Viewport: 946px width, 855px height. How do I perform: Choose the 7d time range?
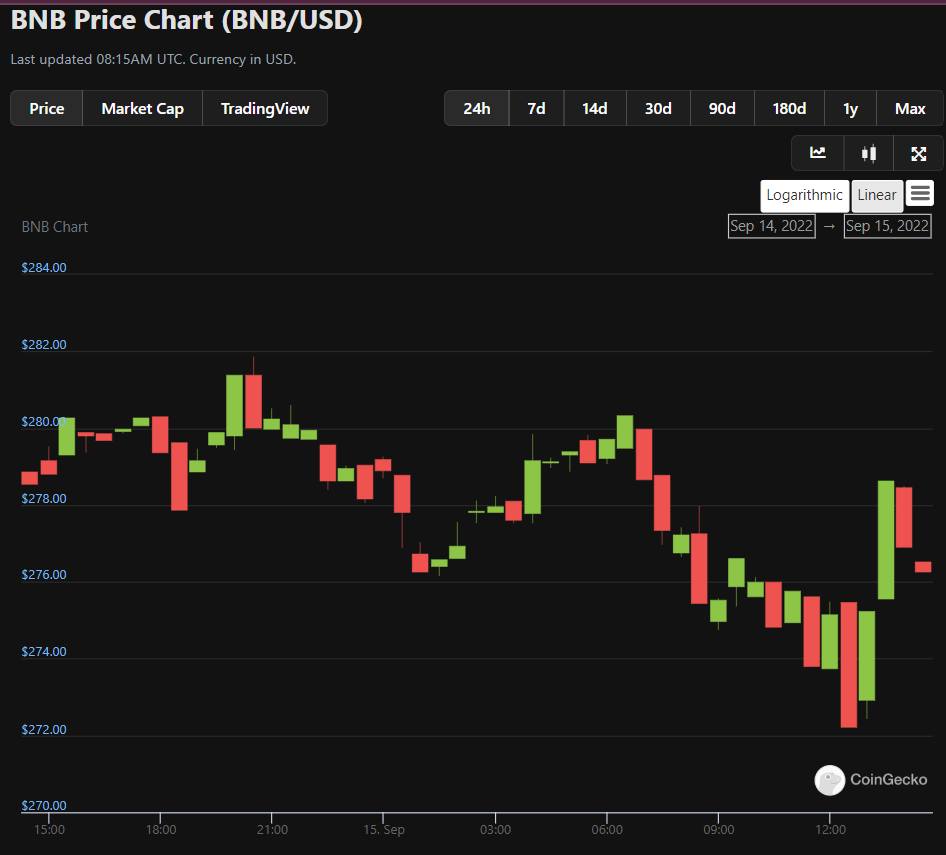point(536,109)
